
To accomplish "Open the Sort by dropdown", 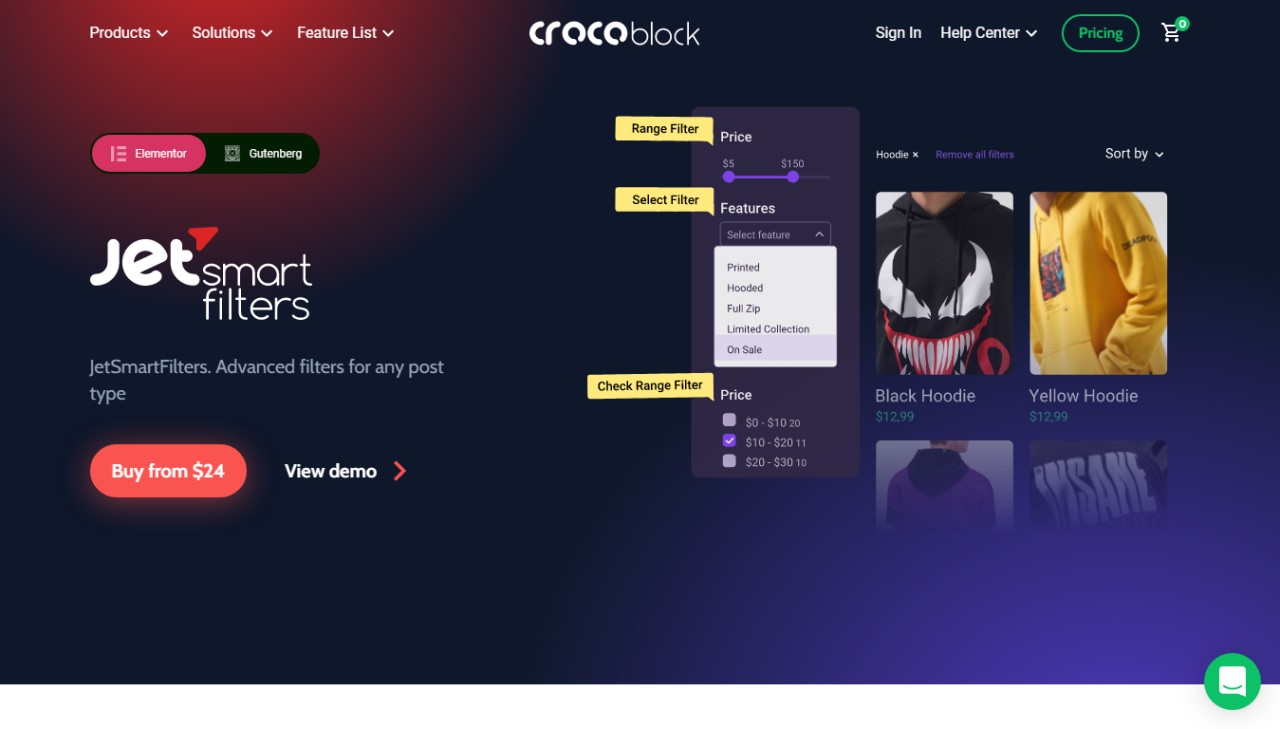I will (1135, 154).
